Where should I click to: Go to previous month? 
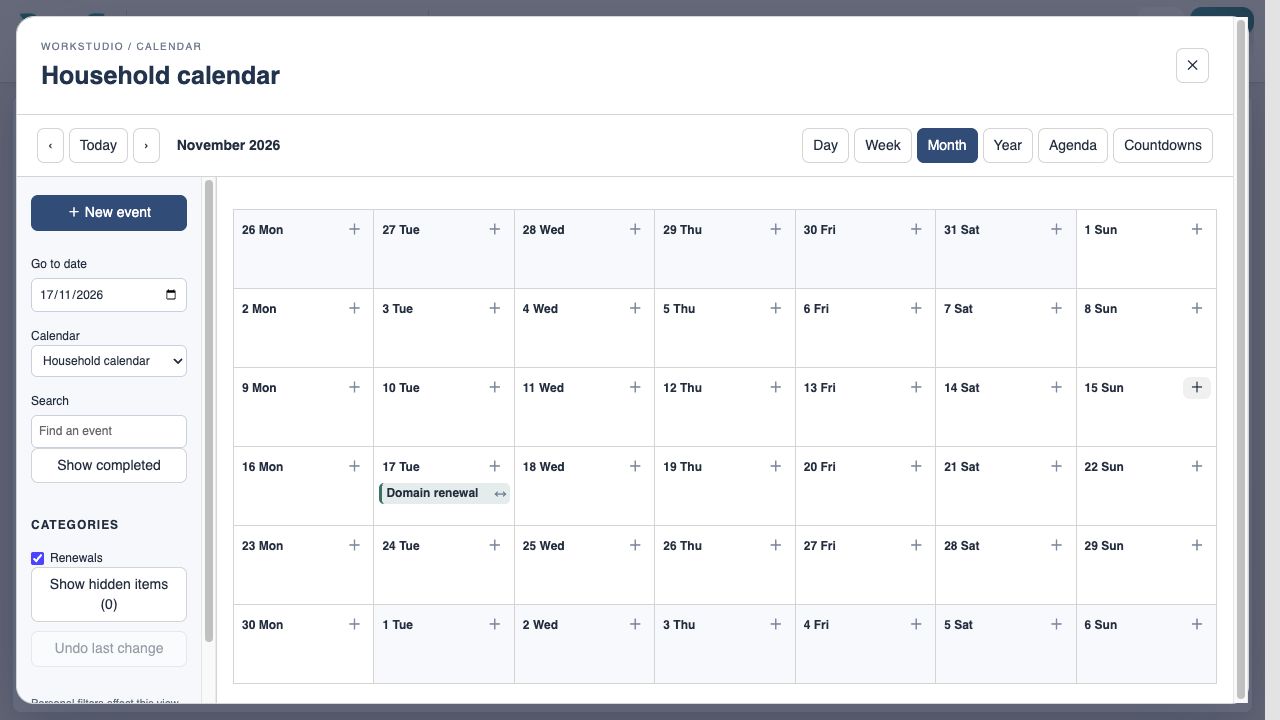click(50, 145)
